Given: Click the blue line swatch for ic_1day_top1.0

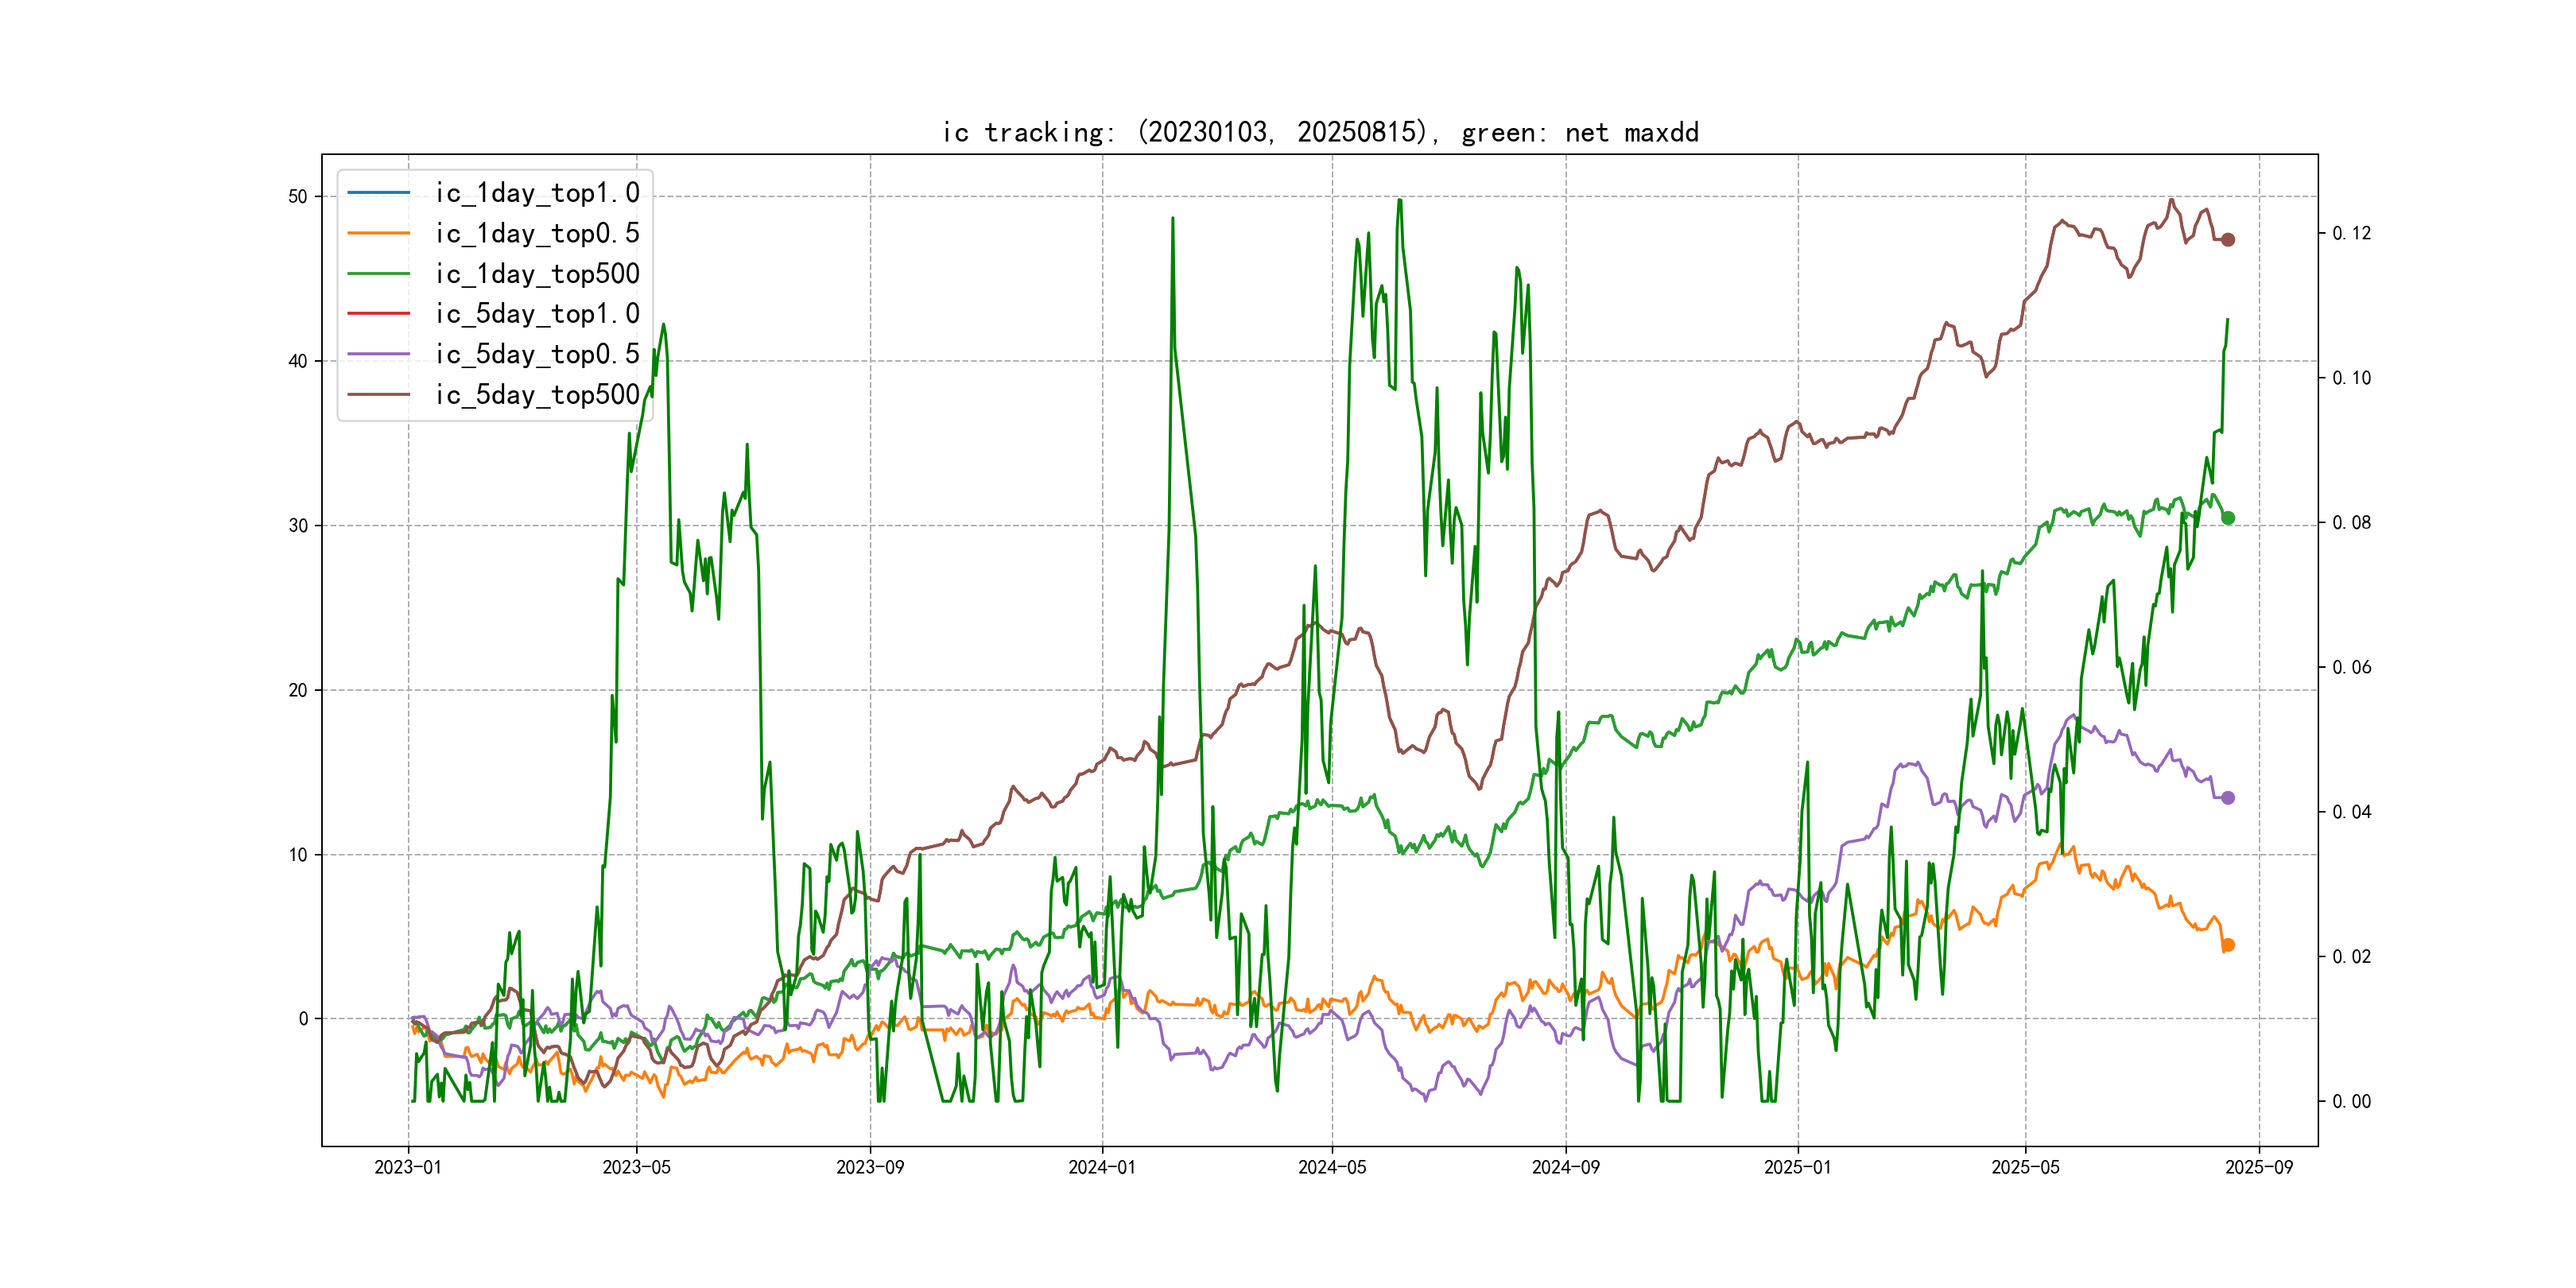Looking at the screenshot, I should 378,193.
